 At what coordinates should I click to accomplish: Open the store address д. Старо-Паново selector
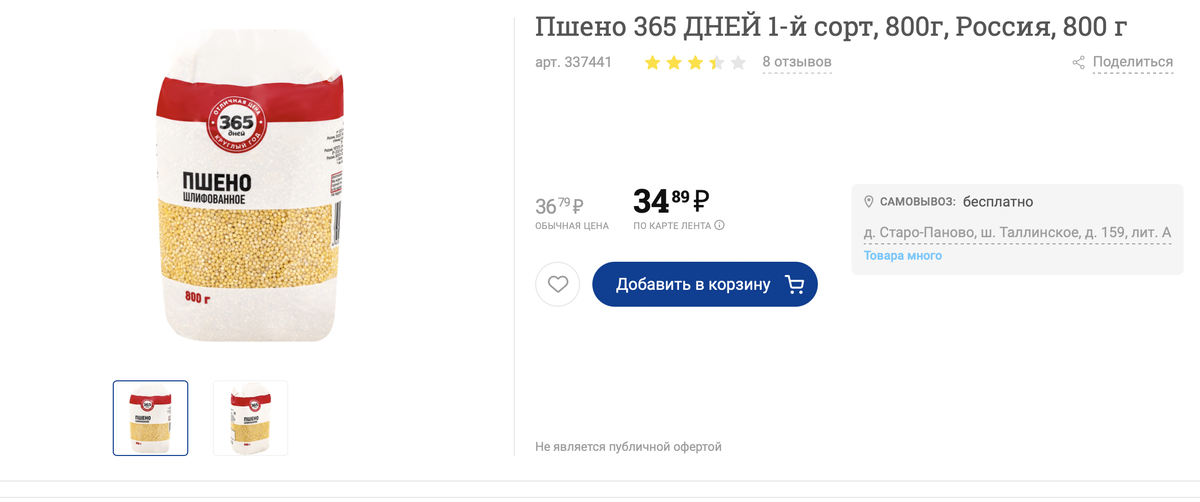click(1016, 233)
